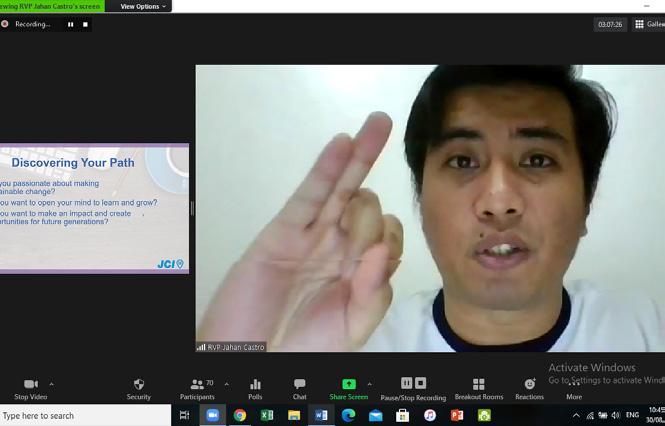Stop recording from top-left indicator

pyautogui.click(x=85, y=25)
